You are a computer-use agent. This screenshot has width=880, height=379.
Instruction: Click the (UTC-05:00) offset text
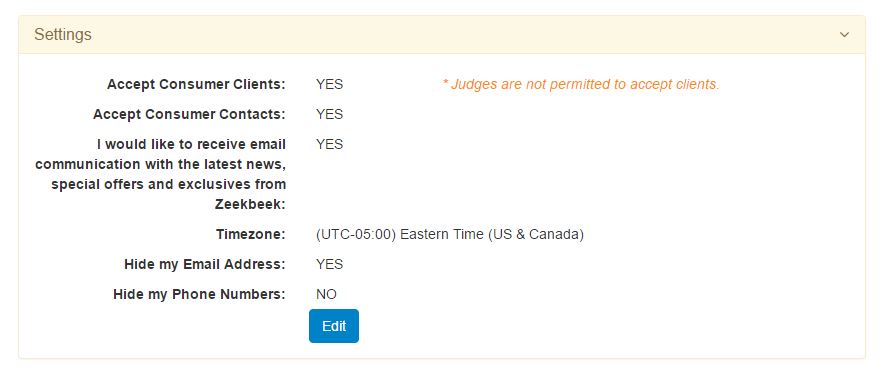pyautogui.click(x=356, y=234)
